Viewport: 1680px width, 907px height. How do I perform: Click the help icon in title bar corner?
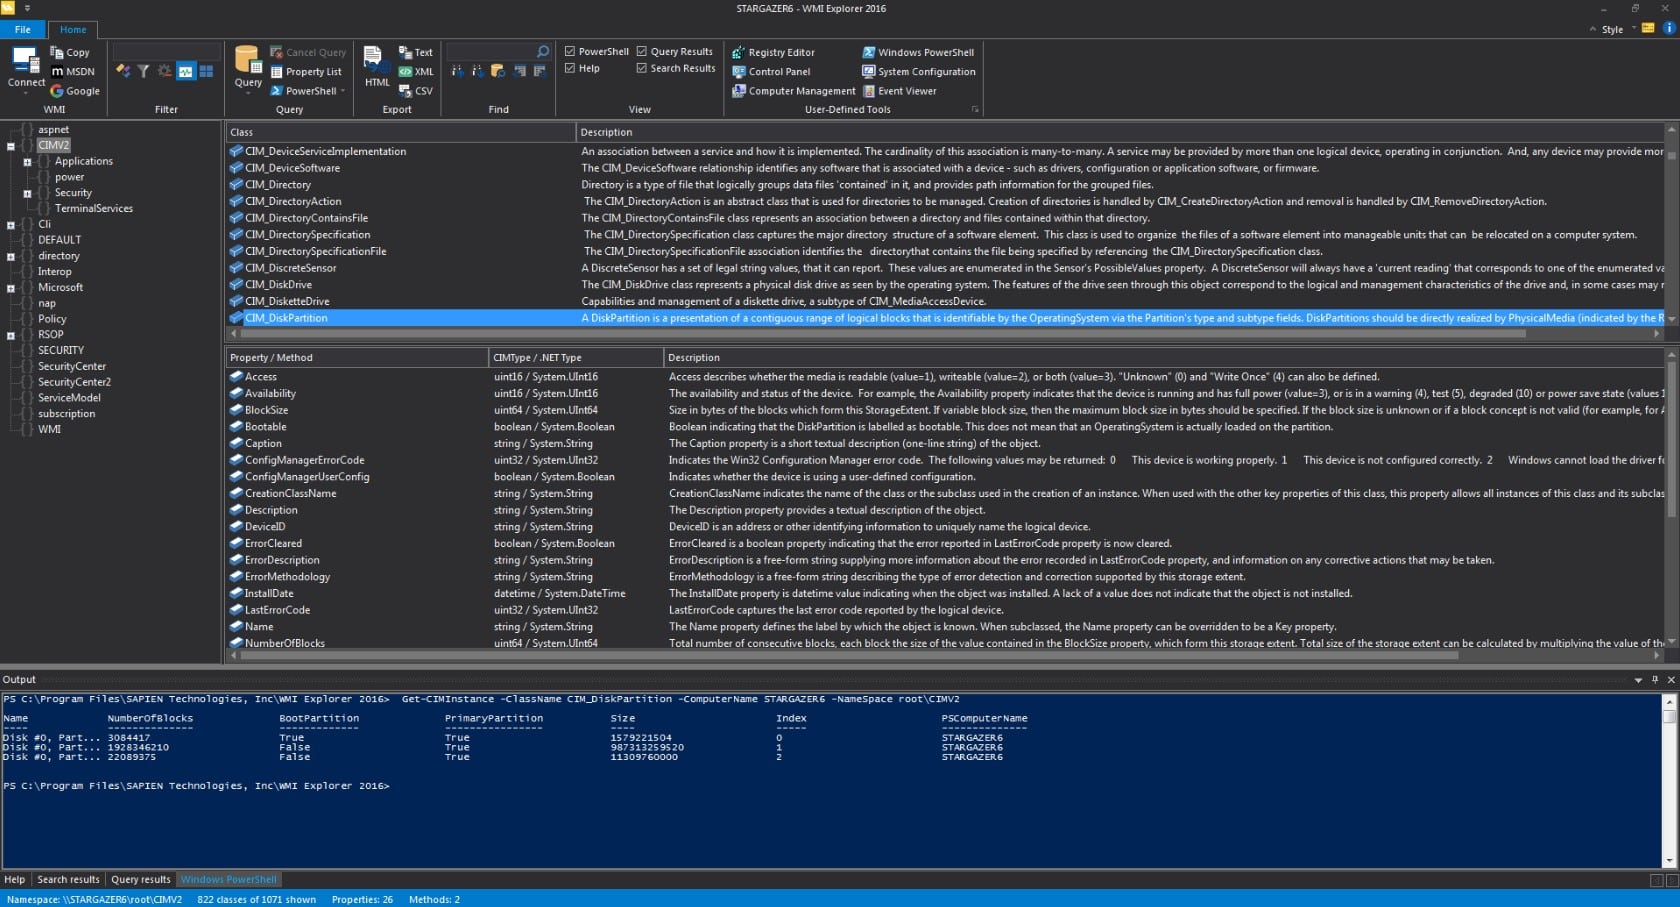point(1669,28)
